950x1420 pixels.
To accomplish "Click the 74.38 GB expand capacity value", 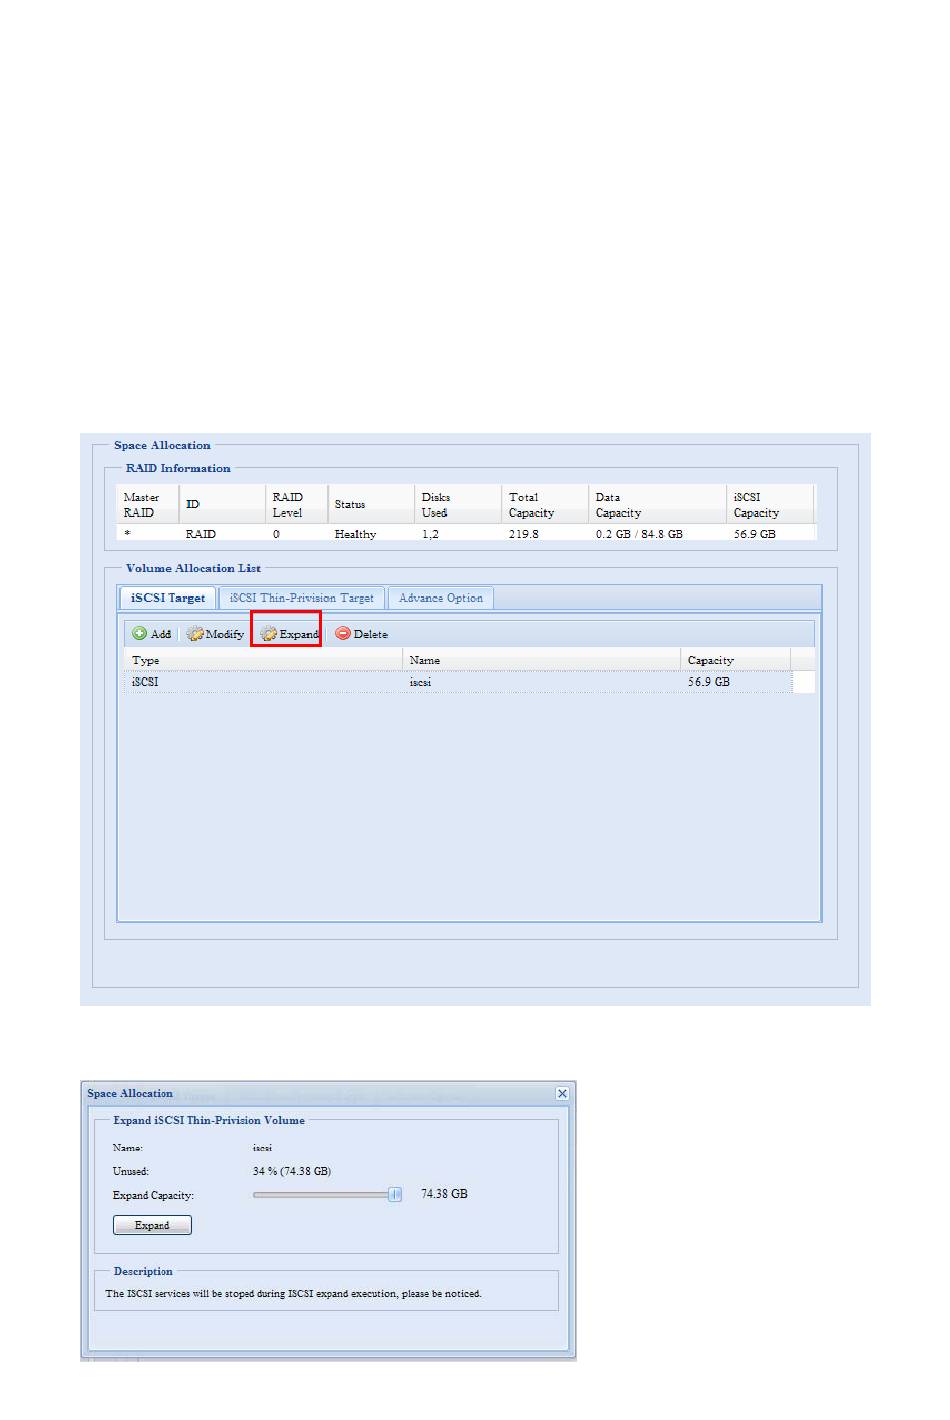I will coord(444,1194).
